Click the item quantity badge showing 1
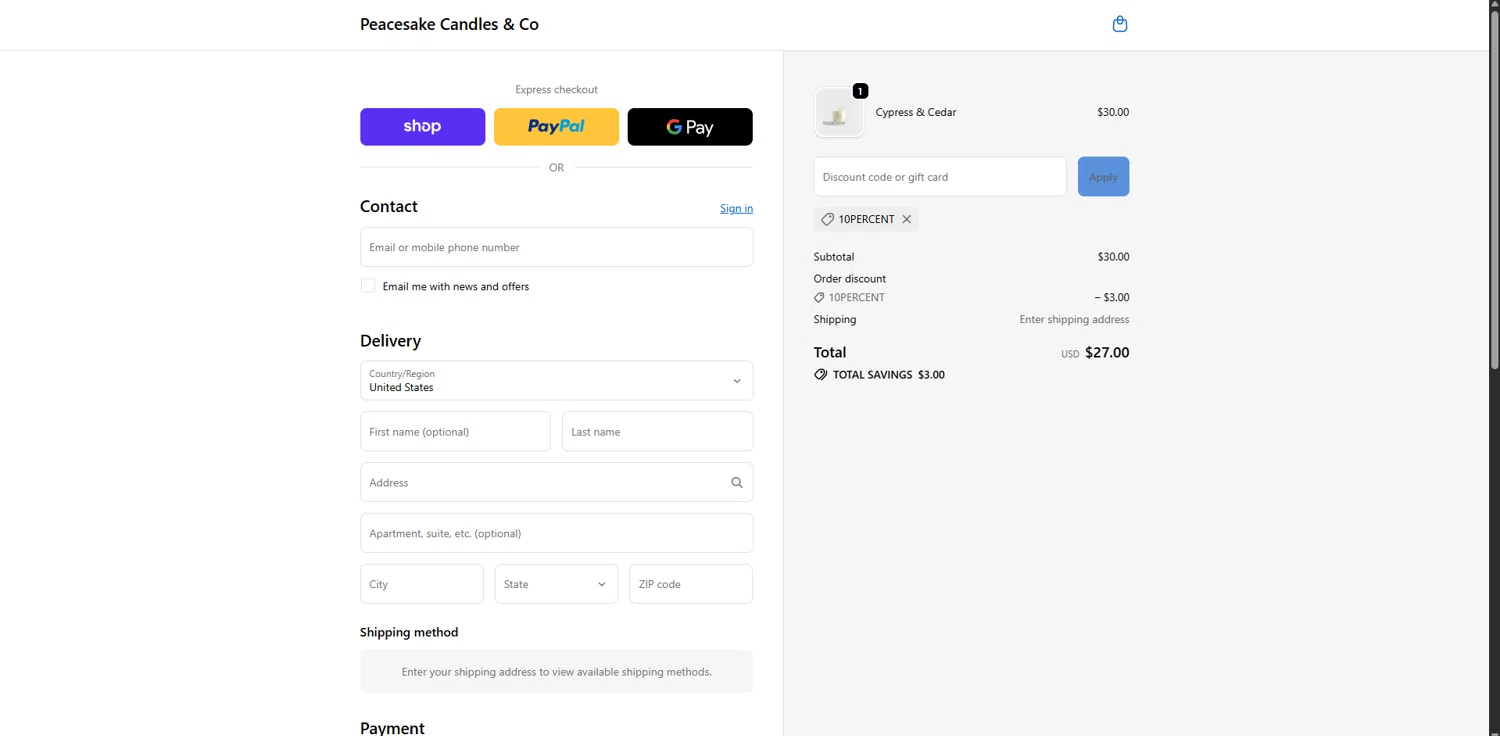This screenshot has height=736, width=1500. 860,91
